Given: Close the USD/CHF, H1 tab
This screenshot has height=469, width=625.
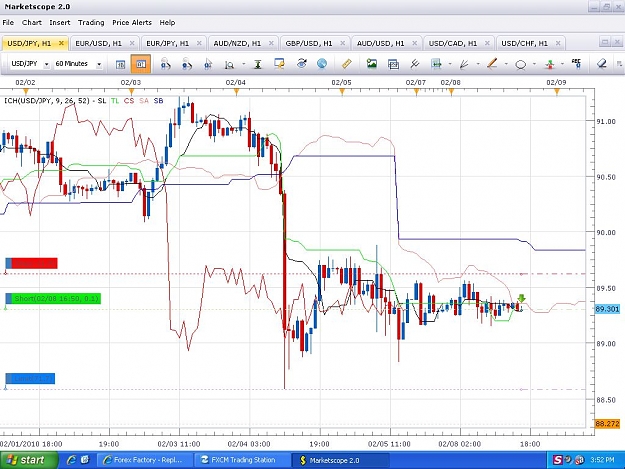Looking at the screenshot, I should (558, 43).
